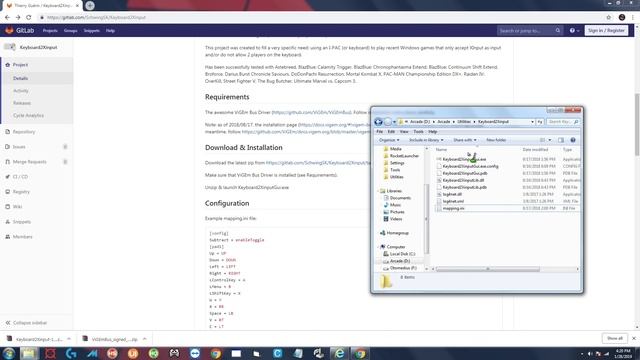Click the Logitech G icon in the taskbar
Screen dimensions: 640x360
pyautogui.click(x=71, y=353)
